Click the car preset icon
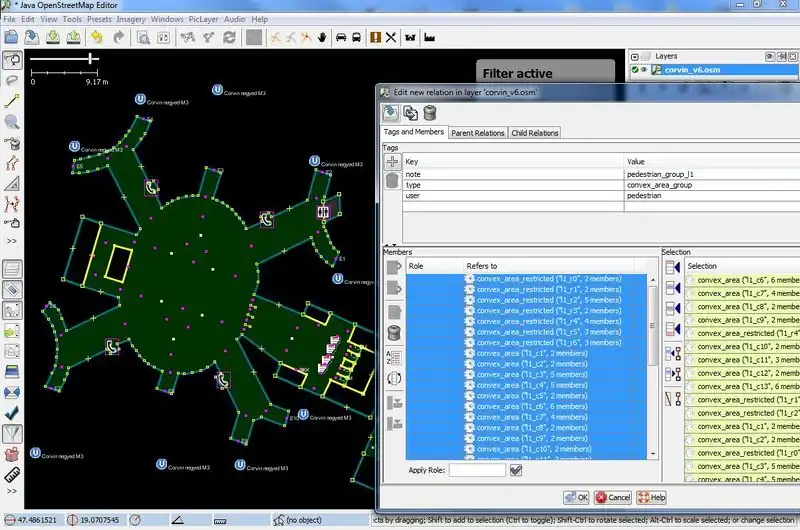This screenshot has width=800, height=530. 341,37
